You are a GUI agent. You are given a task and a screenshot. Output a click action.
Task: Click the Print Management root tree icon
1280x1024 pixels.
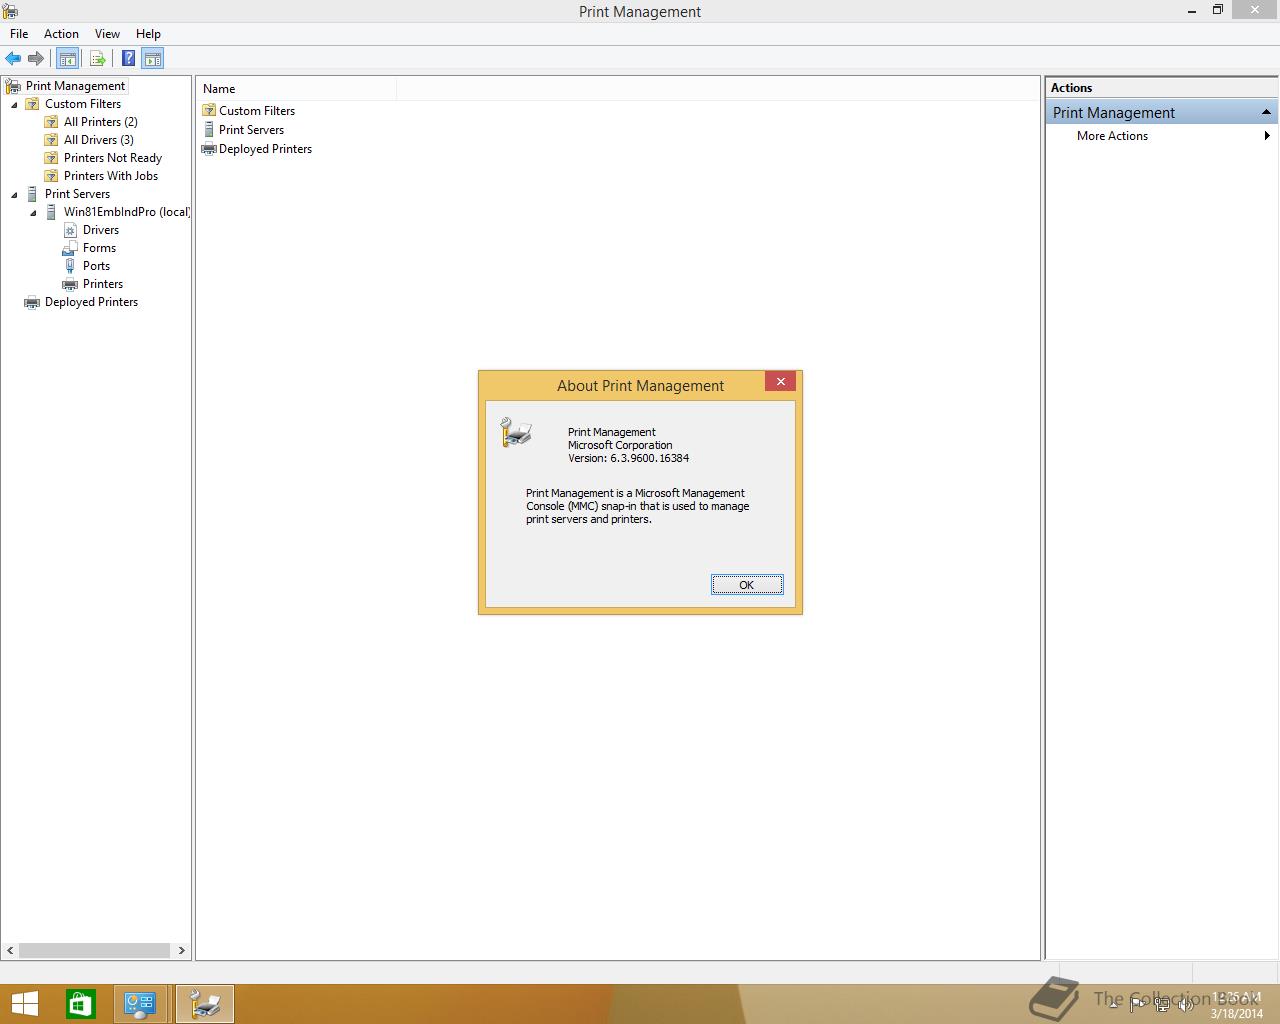[13, 86]
